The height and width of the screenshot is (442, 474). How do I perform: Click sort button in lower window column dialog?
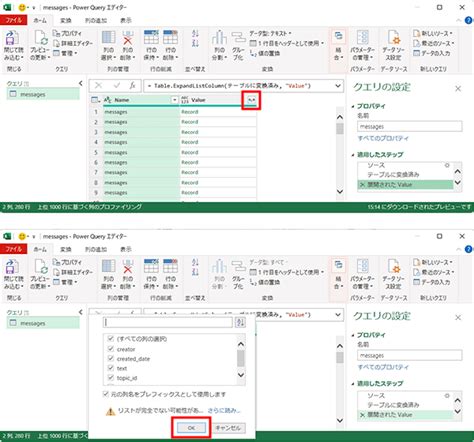tap(240, 322)
